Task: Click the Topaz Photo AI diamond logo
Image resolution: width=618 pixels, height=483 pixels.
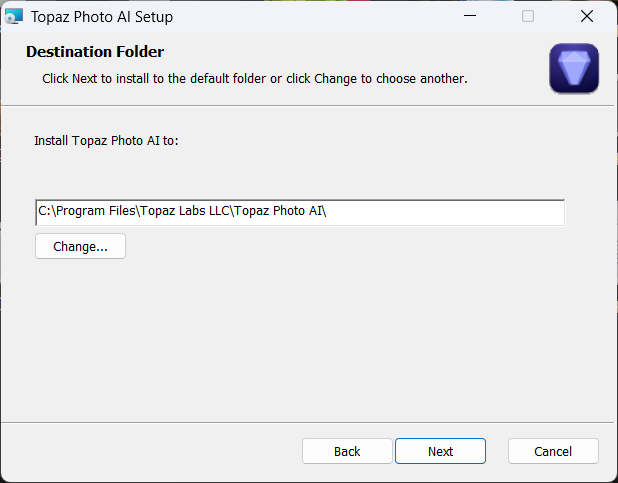Action: point(574,69)
